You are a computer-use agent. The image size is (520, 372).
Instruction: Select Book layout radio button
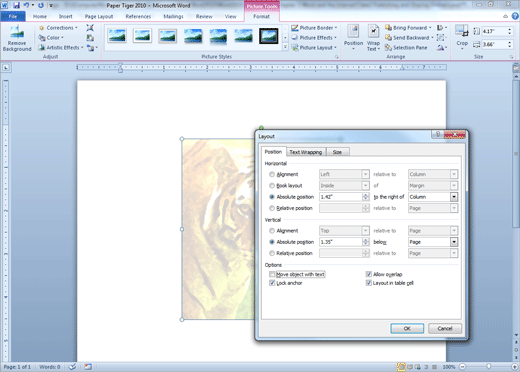pos(272,186)
